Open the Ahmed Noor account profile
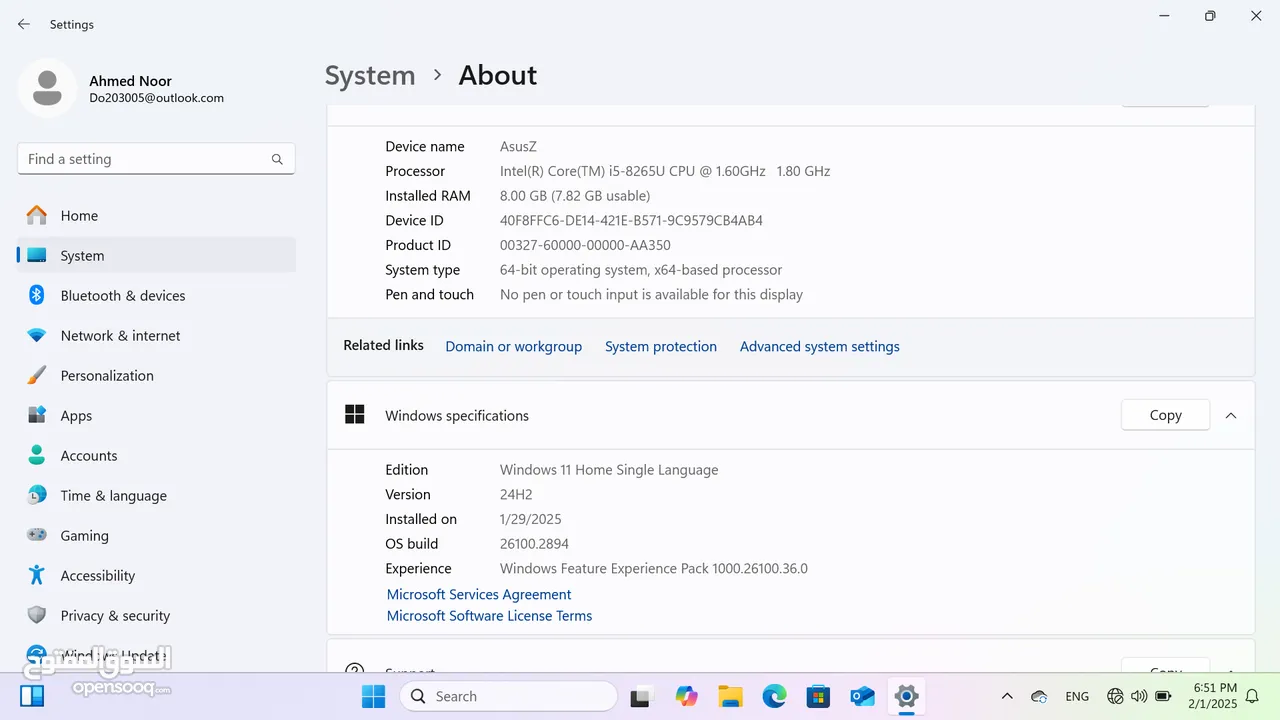Viewport: 1280px width, 720px height. (x=122, y=88)
